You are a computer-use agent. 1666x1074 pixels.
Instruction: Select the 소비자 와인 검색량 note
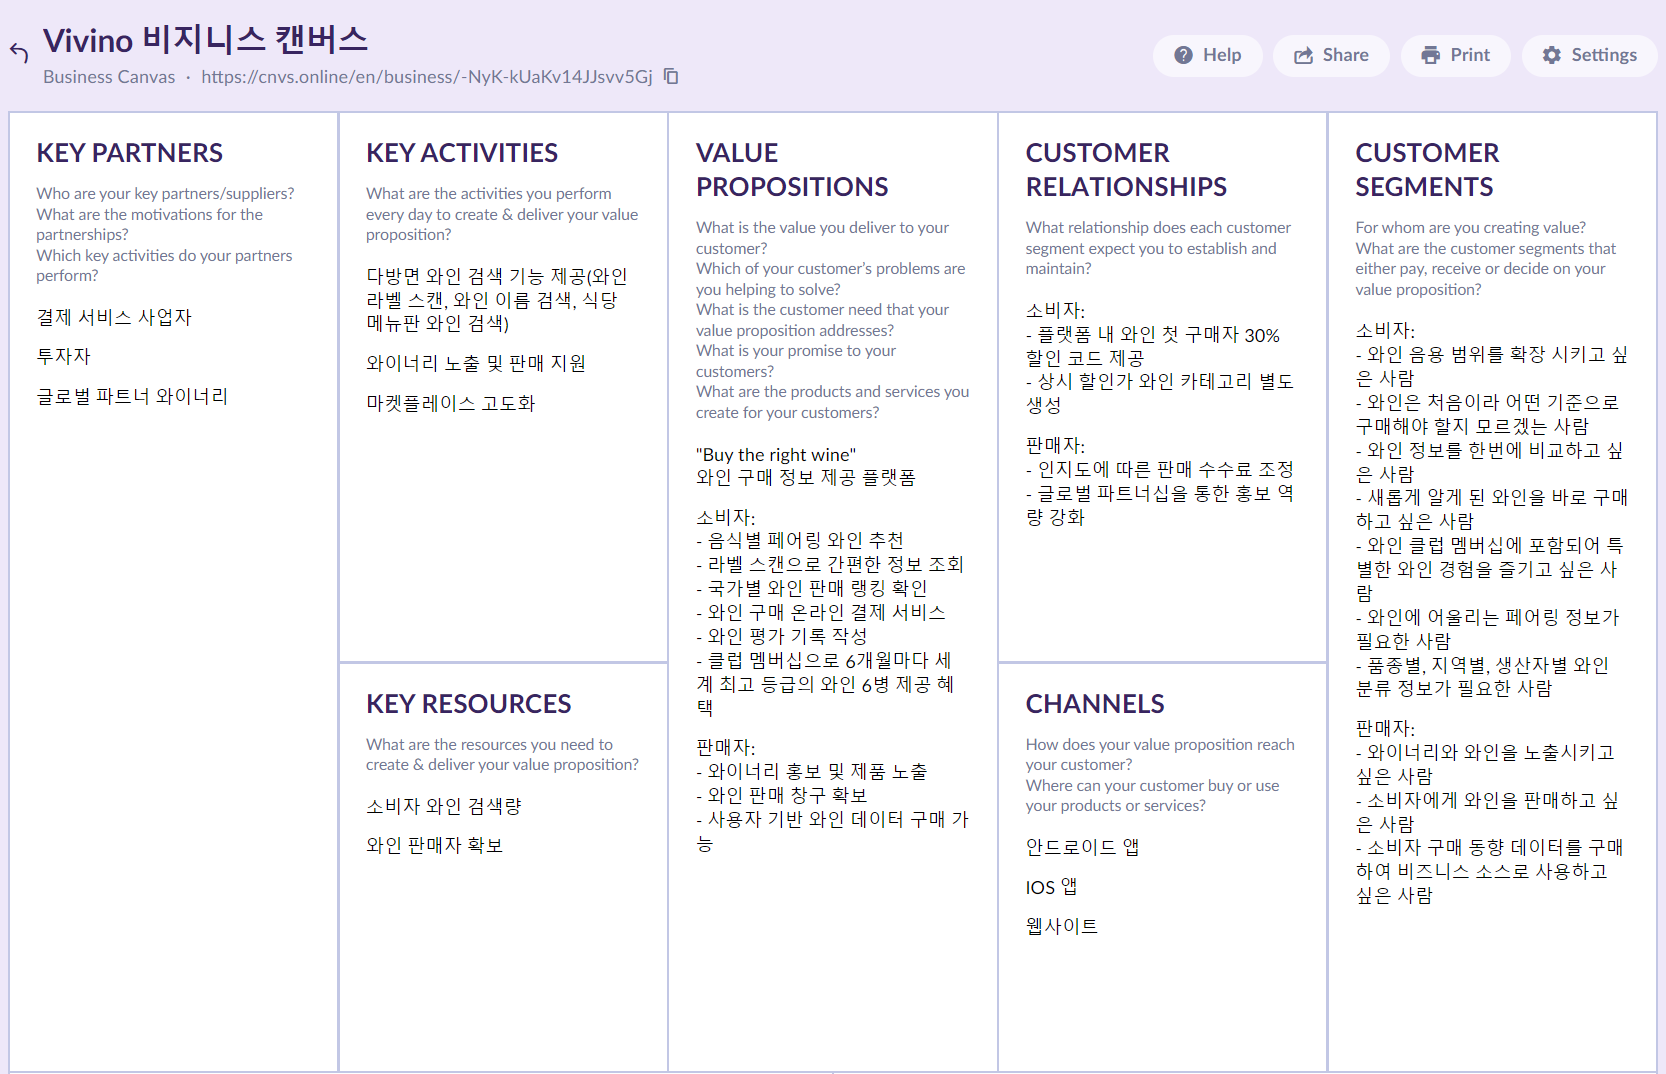coord(444,806)
